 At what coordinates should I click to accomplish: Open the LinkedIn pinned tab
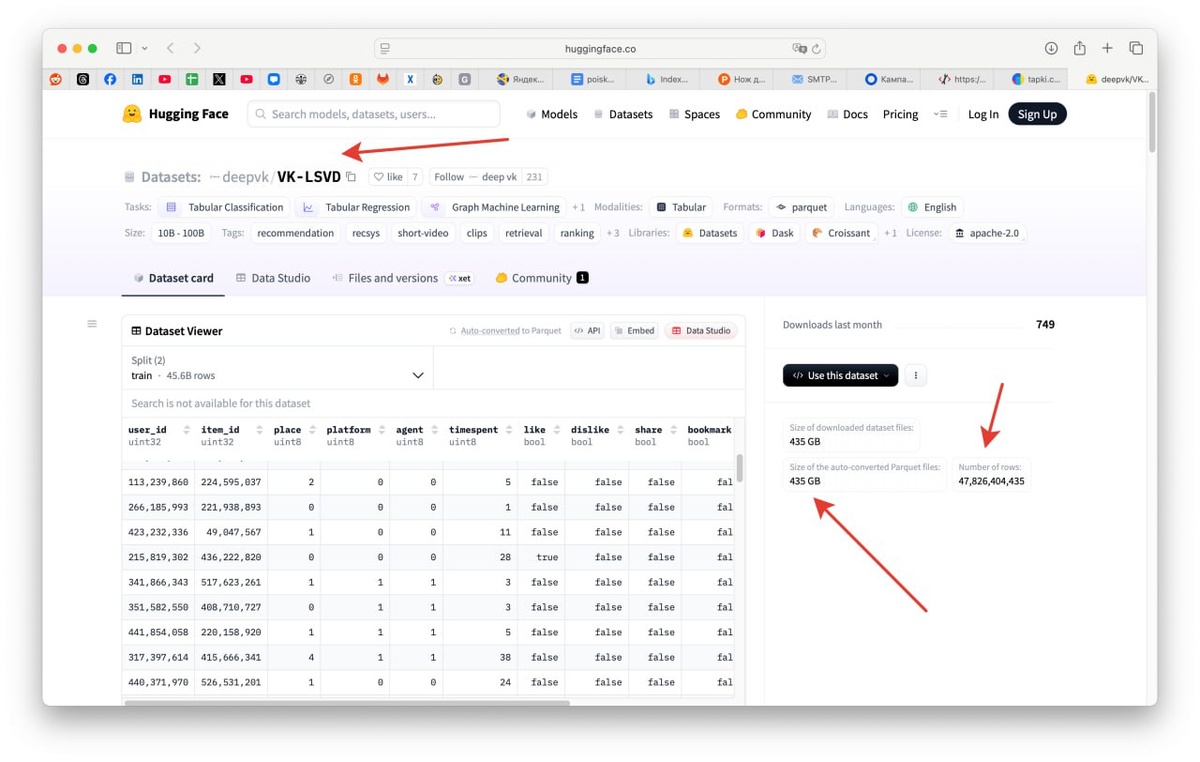click(x=137, y=79)
